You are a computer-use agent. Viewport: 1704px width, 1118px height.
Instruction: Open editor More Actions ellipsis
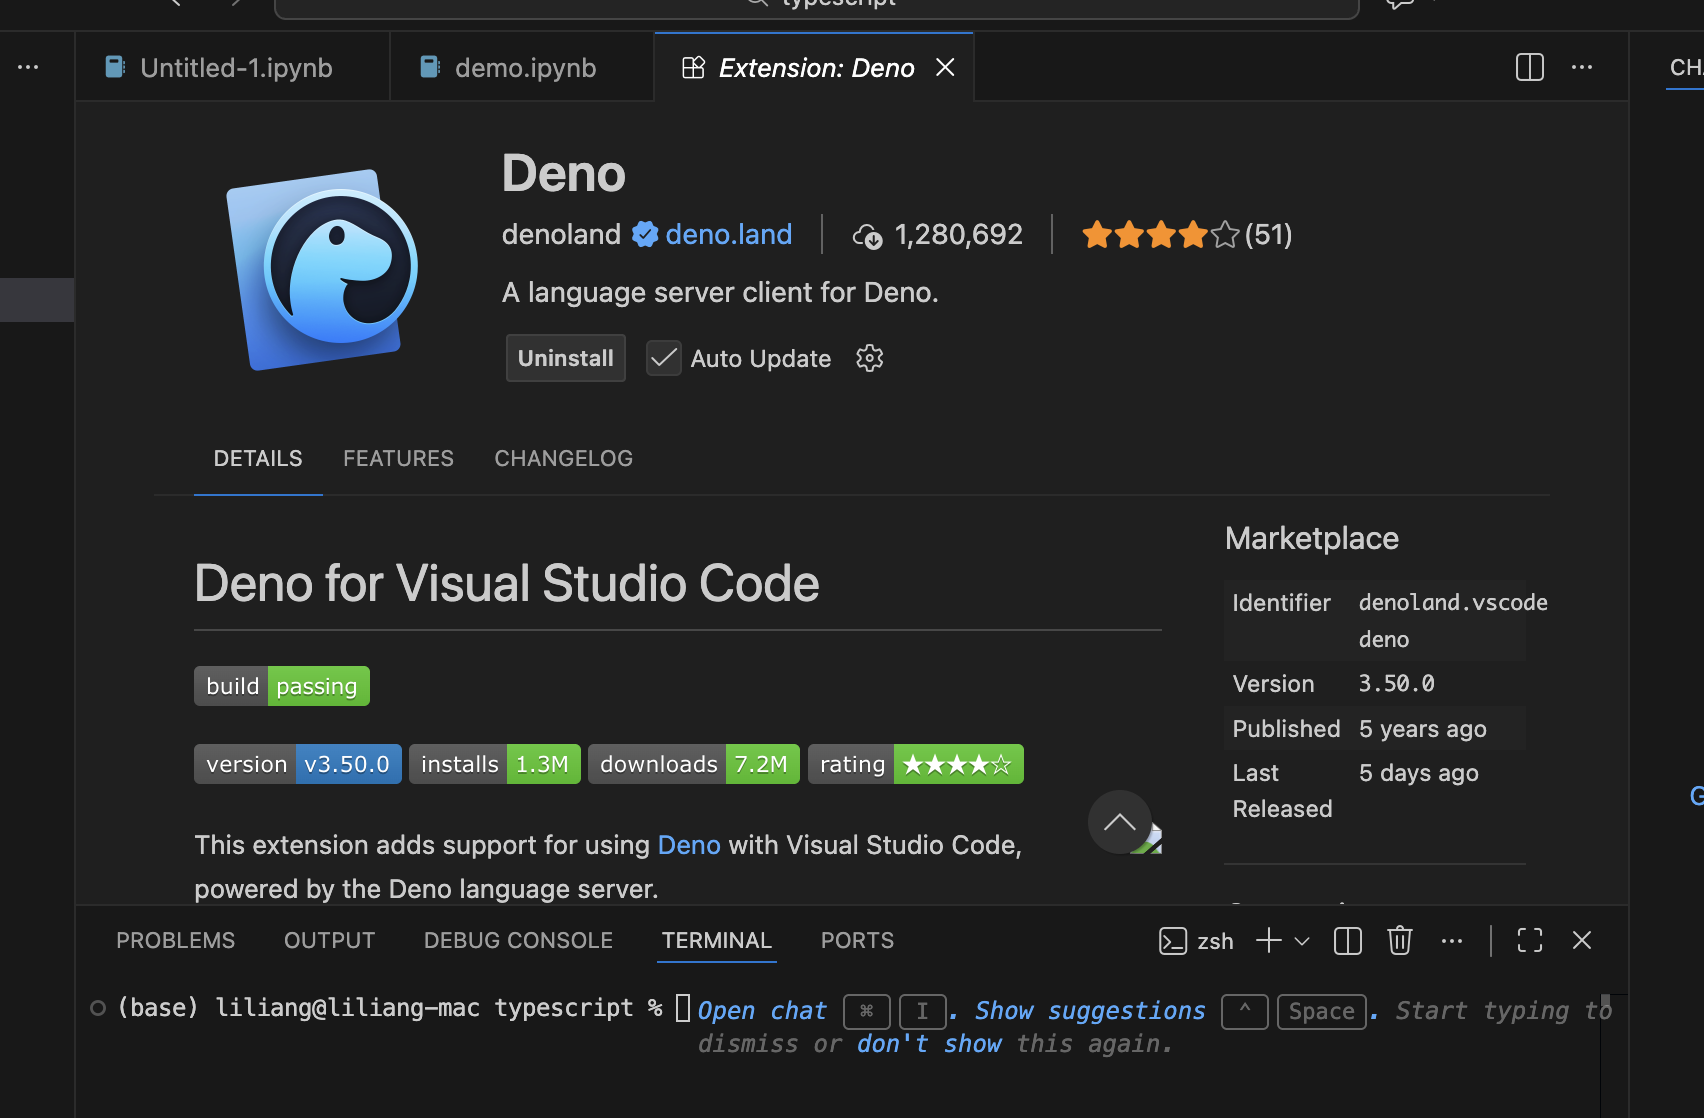coord(1582,67)
